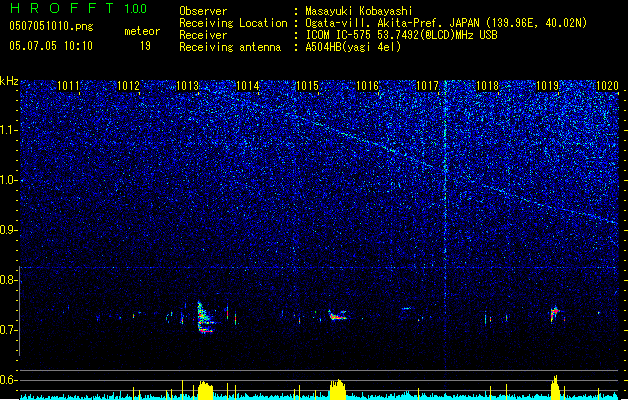629x400 pixels.
Task: Select the antenna value A504HB(yagi 4el)
Action: (353, 47)
